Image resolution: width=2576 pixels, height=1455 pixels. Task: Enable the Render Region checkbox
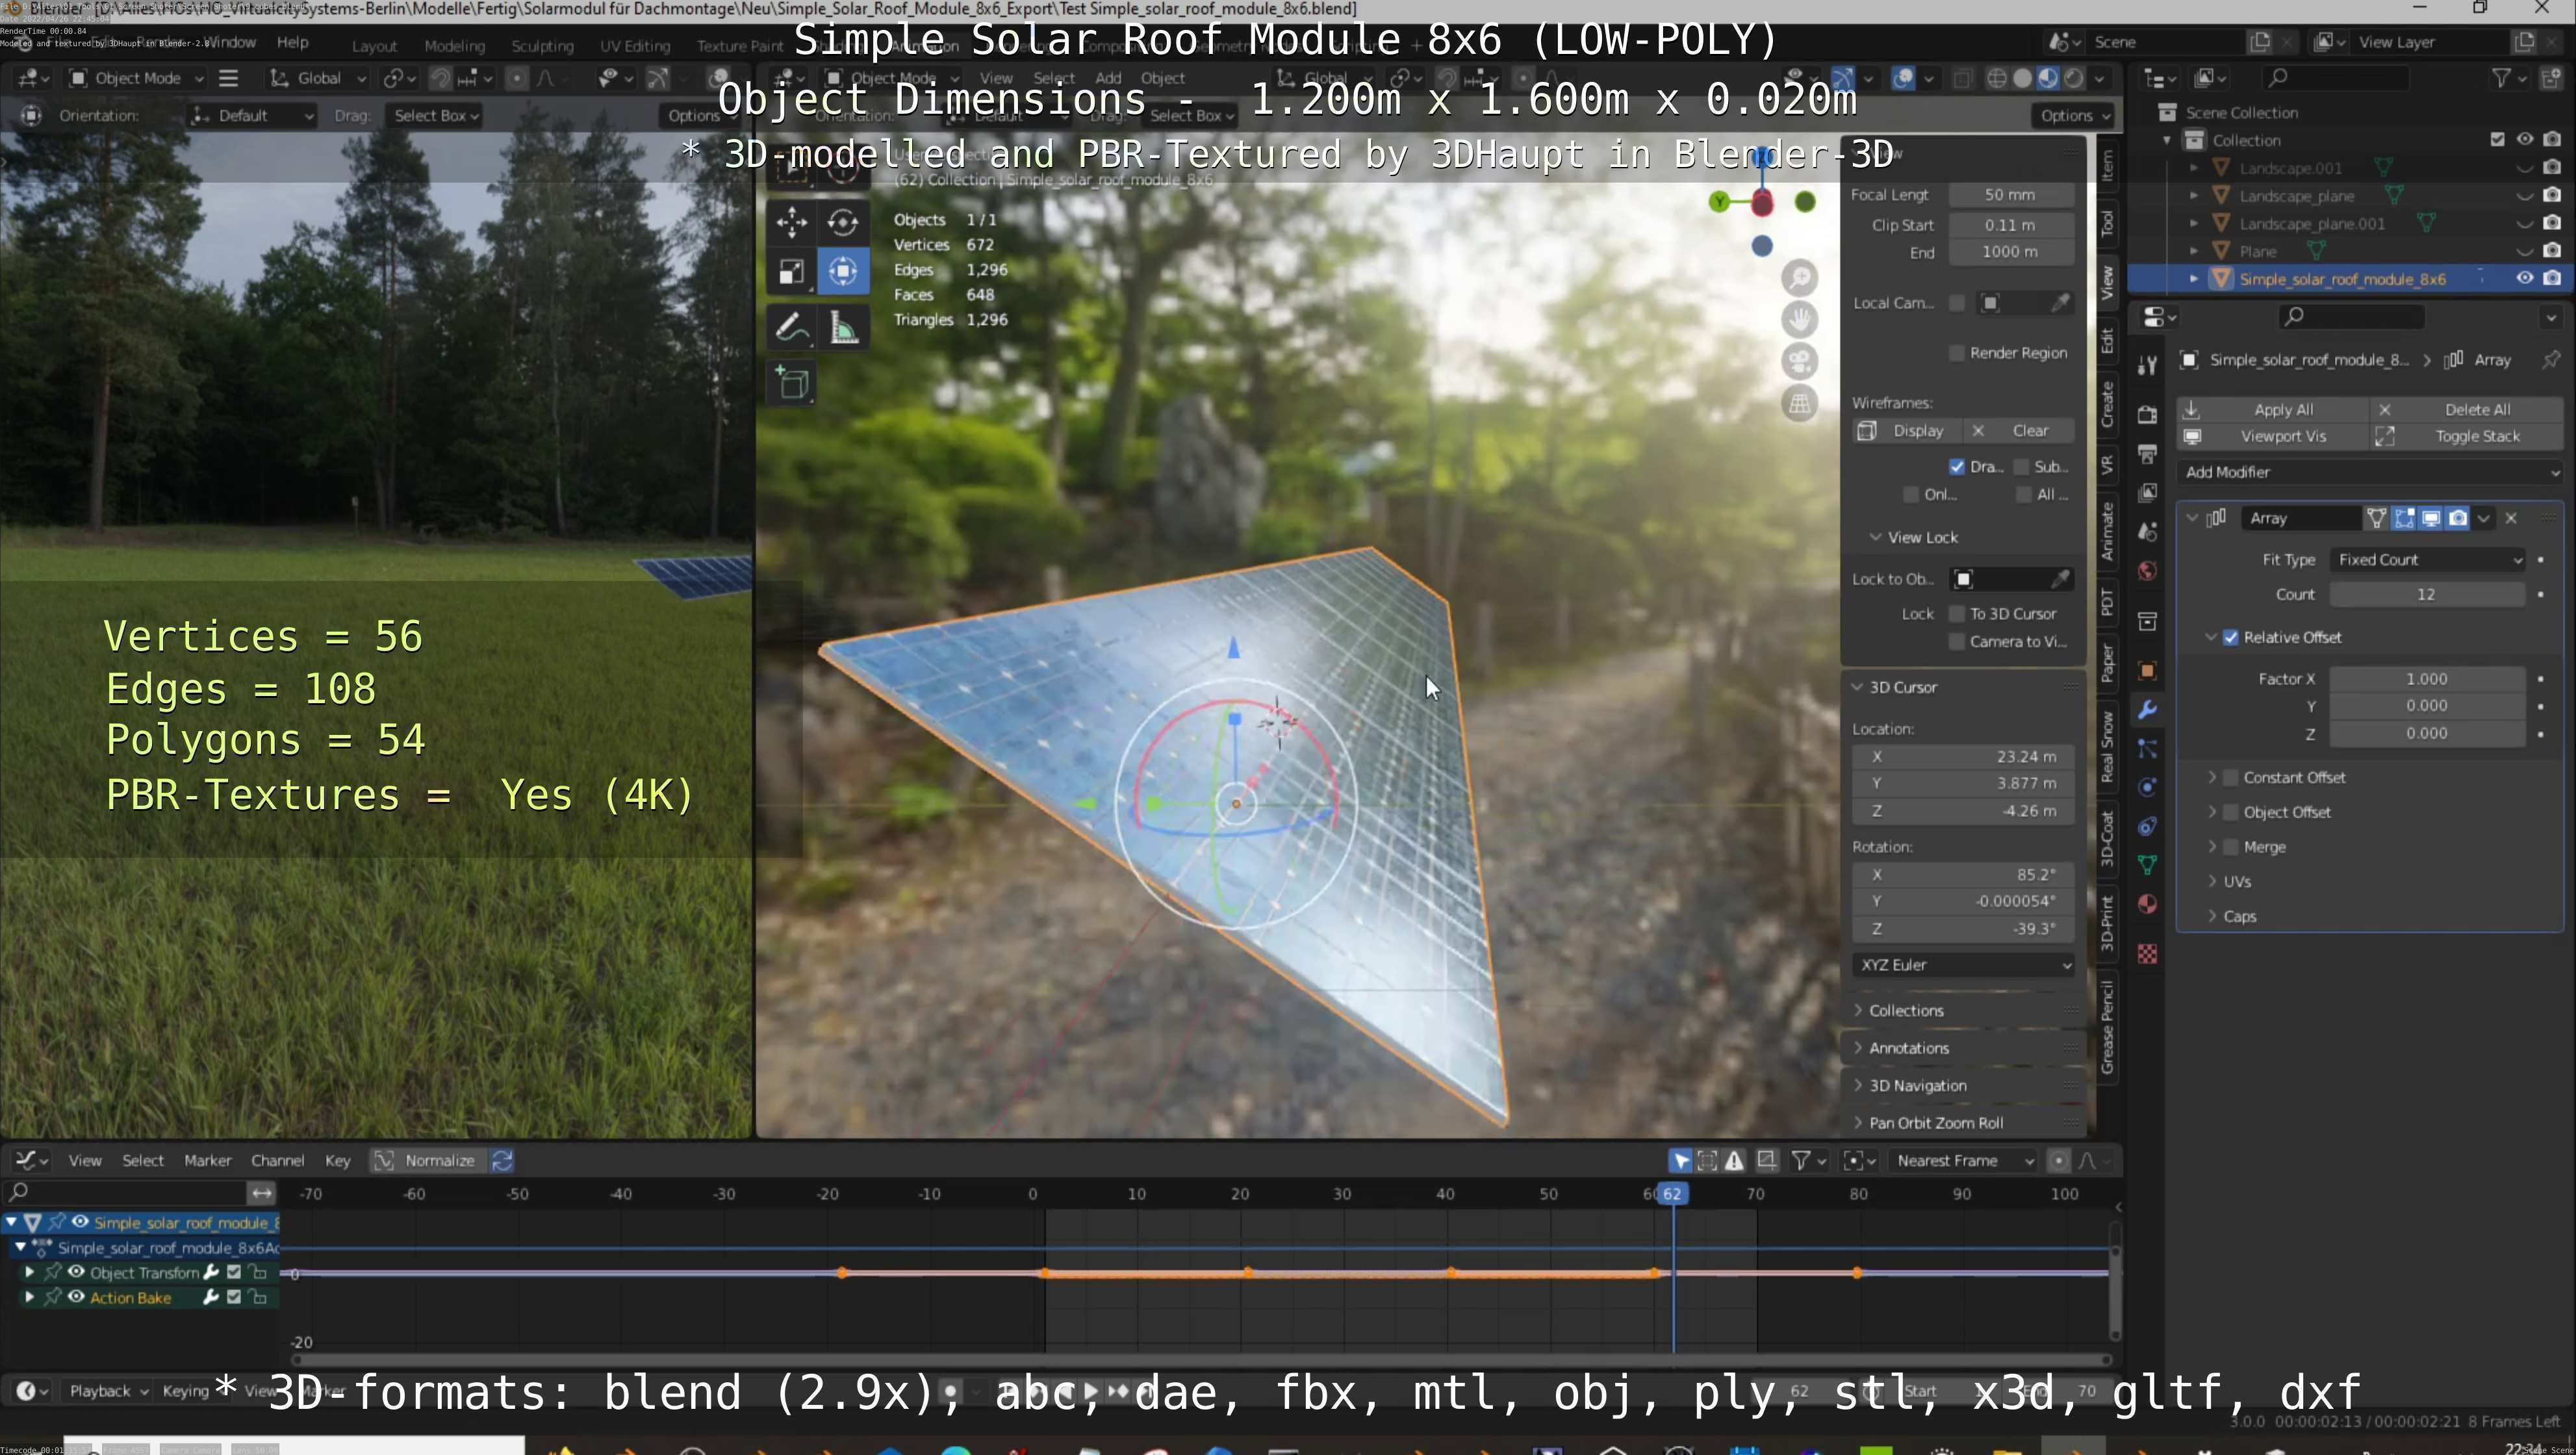click(1957, 353)
